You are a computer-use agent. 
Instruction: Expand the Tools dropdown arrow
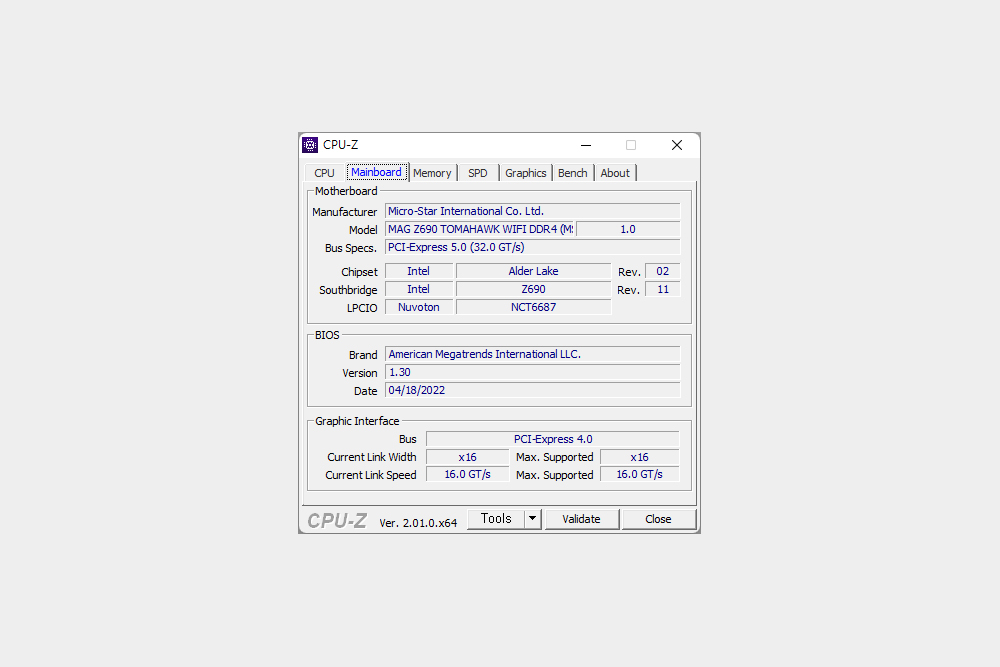click(x=533, y=519)
